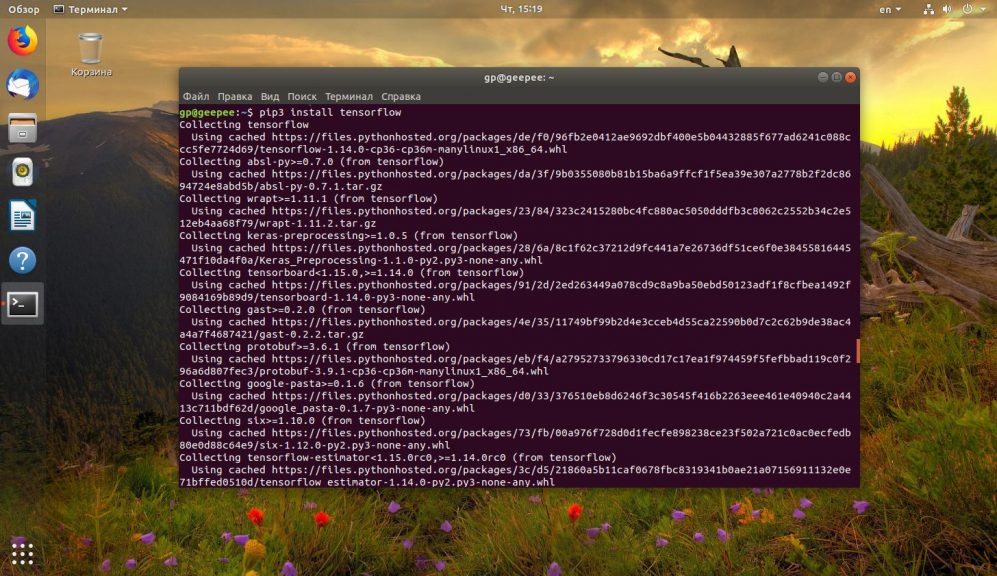
Task: Open the Файл menu
Action: click(x=196, y=97)
